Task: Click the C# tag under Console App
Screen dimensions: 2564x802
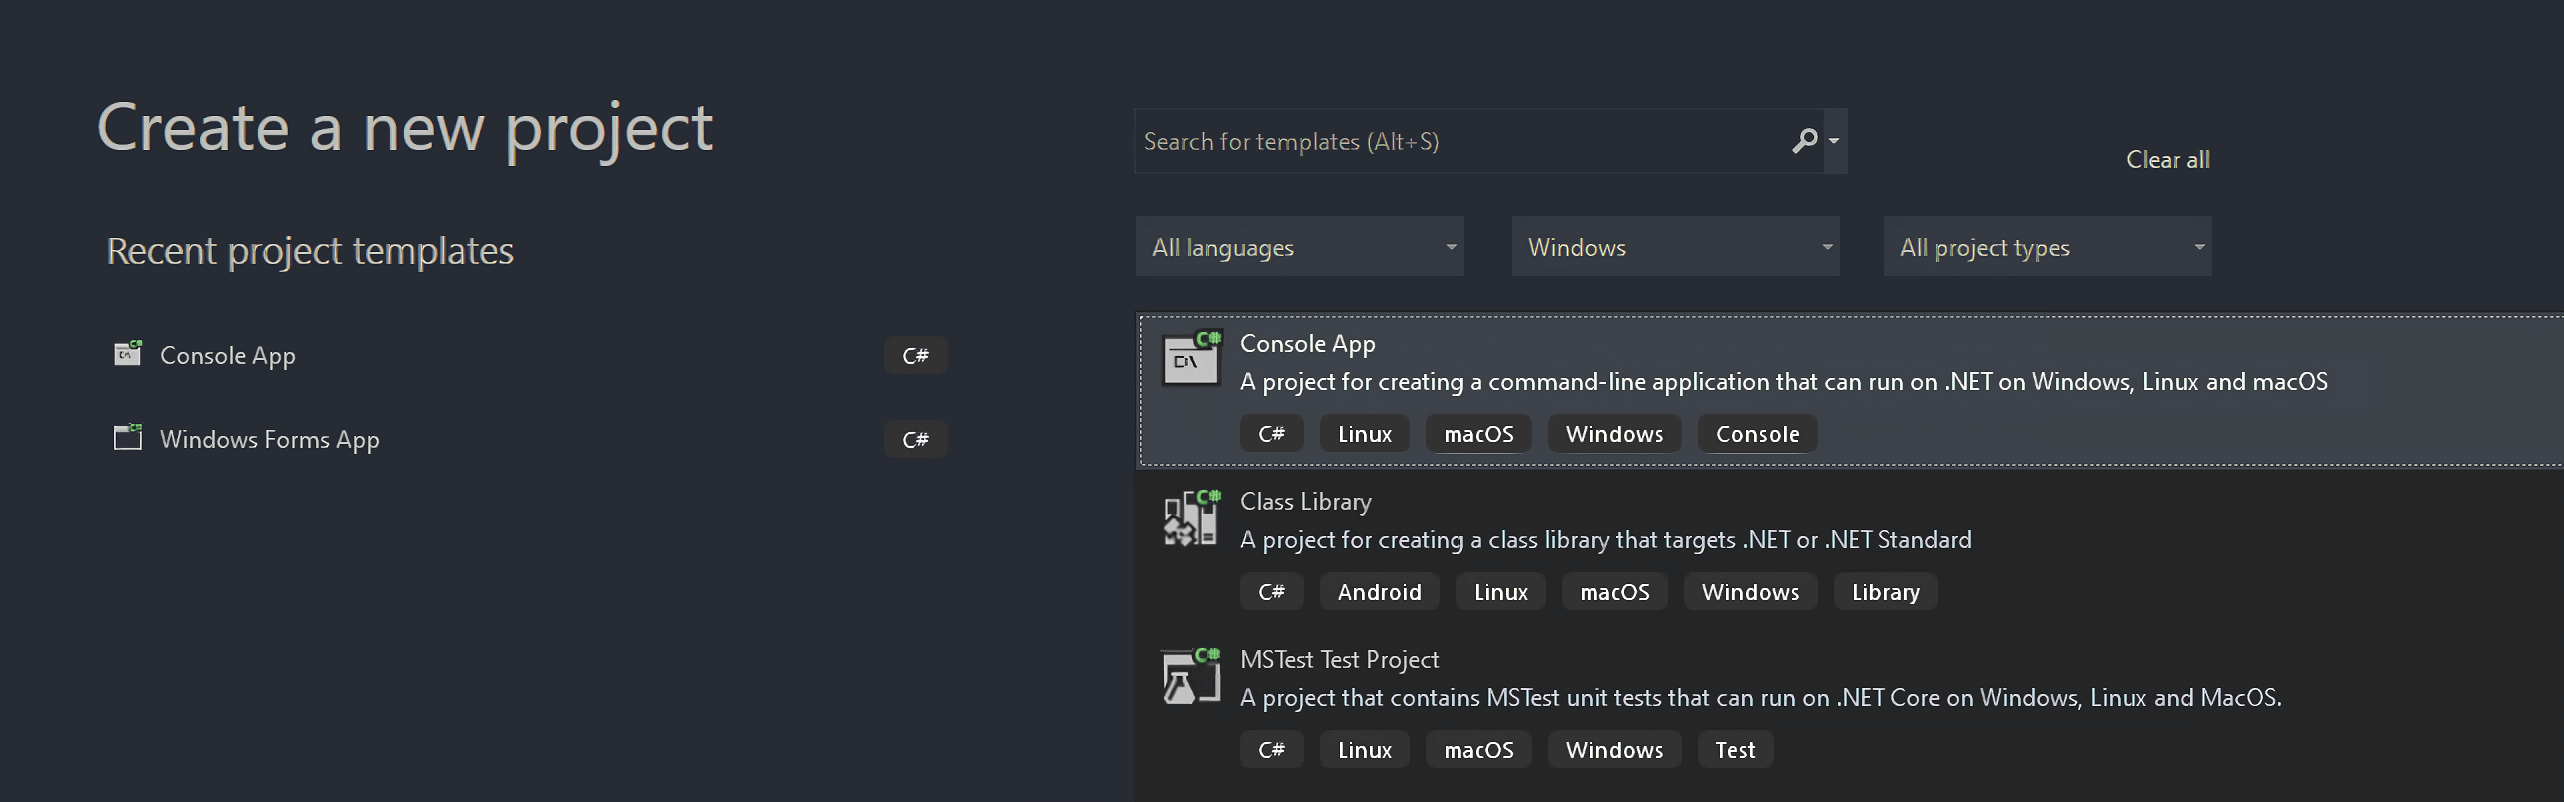Action: click(1271, 433)
